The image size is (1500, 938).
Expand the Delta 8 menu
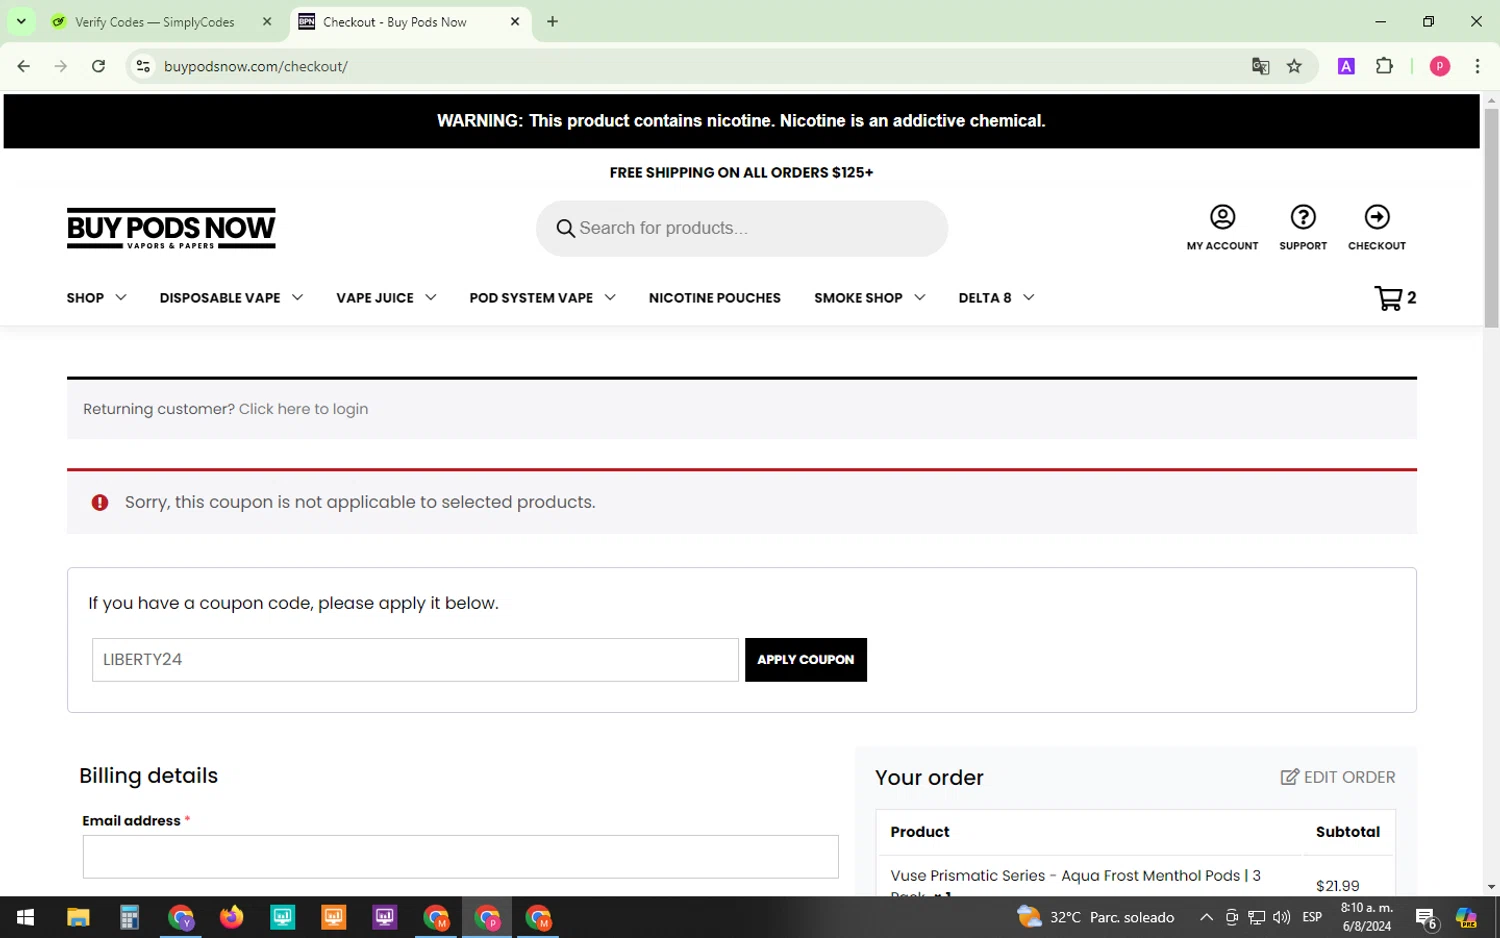click(x=996, y=298)
